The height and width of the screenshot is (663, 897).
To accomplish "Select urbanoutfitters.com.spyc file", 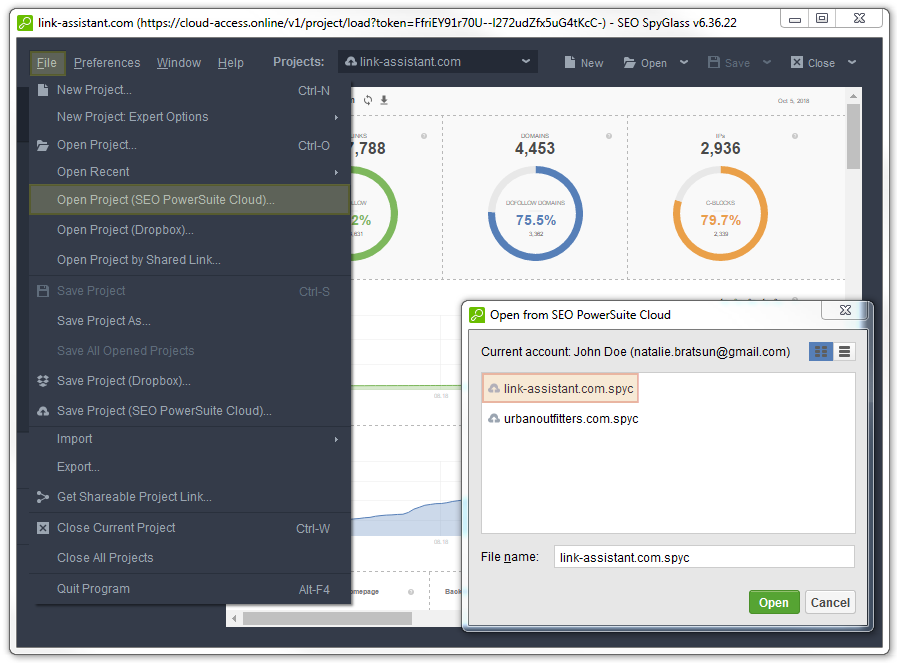I will click(563, 419).
